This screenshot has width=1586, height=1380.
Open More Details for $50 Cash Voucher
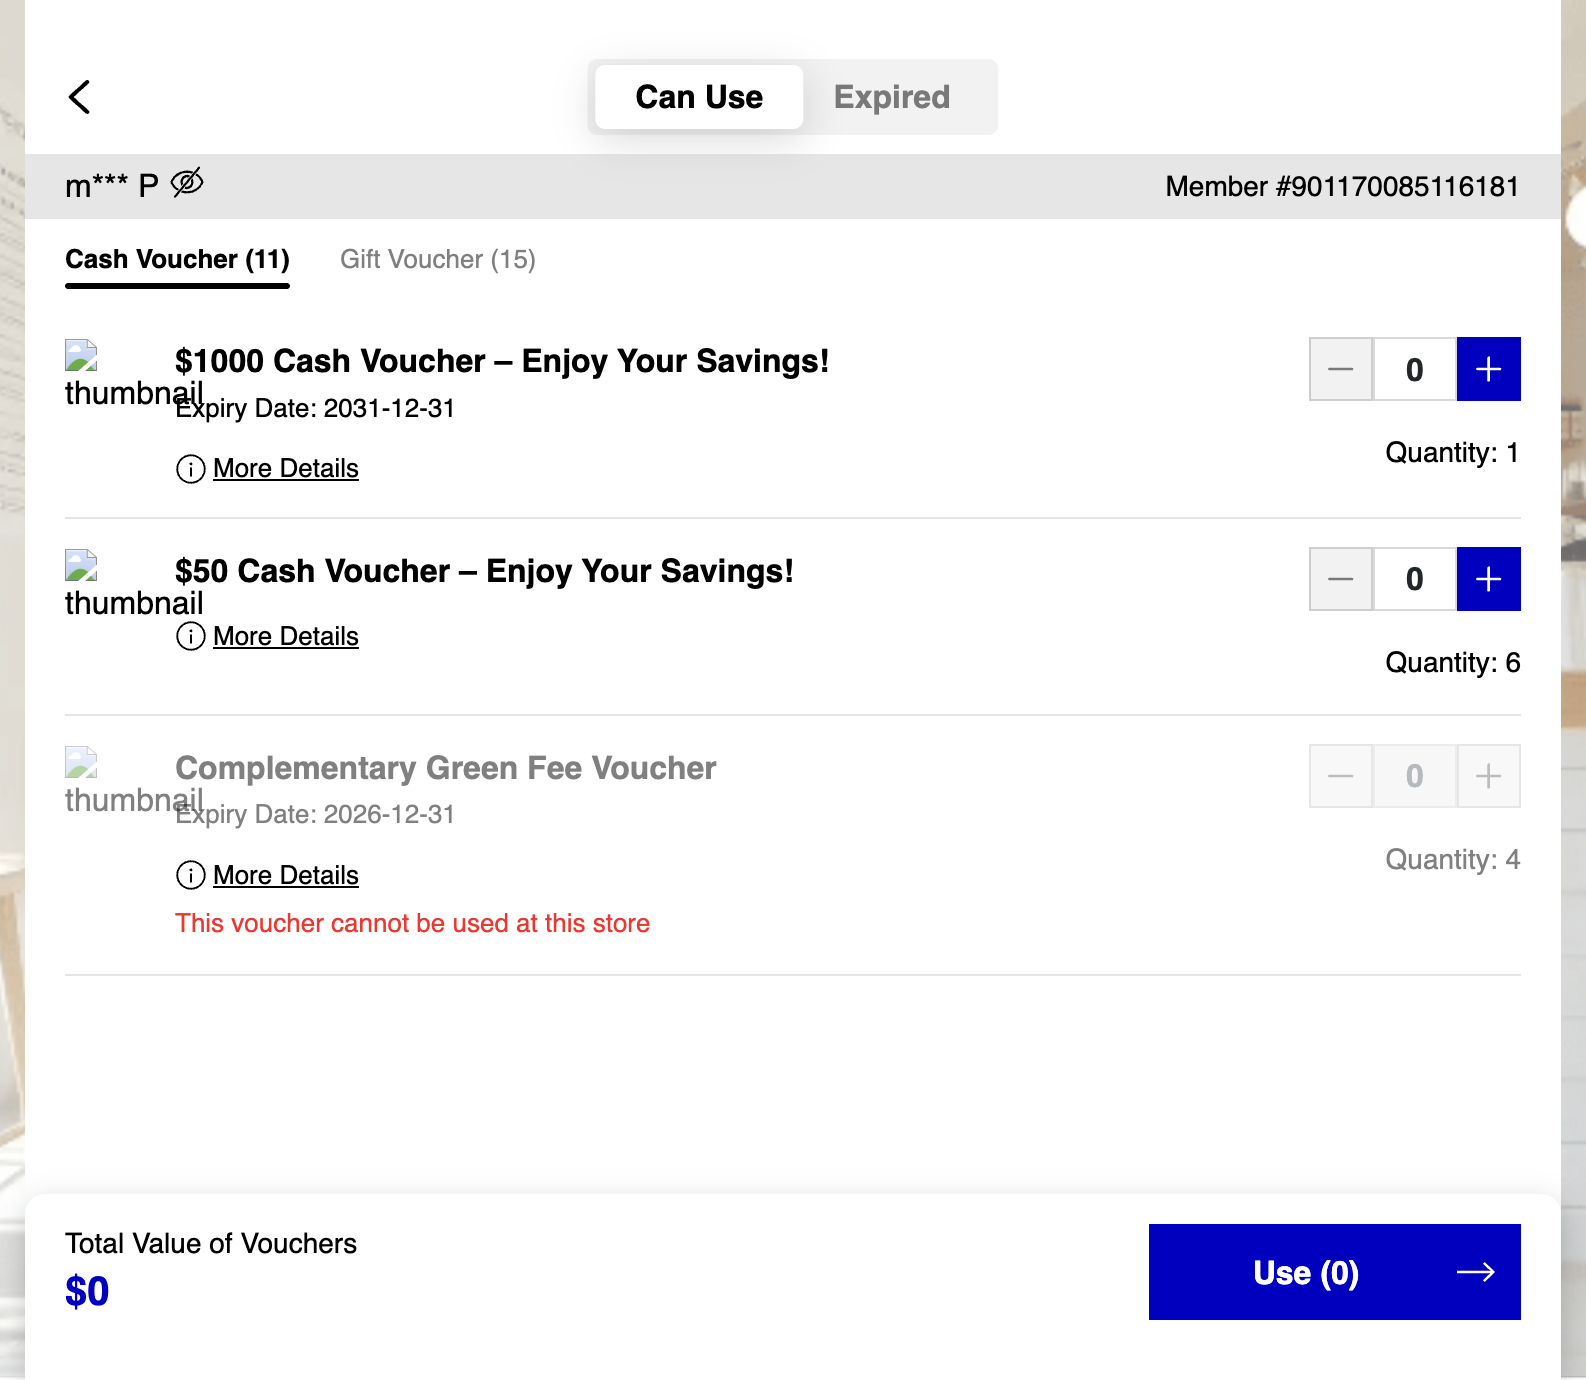point(286,636)
